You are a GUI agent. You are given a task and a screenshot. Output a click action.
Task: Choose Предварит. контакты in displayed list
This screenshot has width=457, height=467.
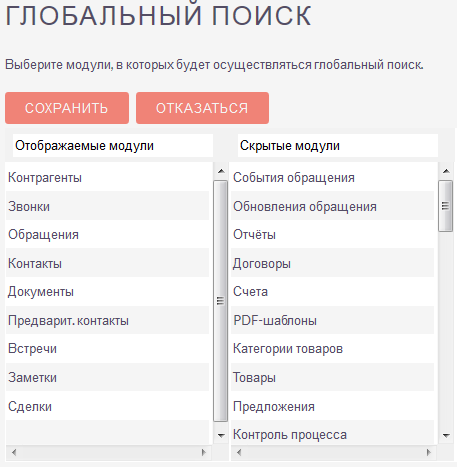107,320
